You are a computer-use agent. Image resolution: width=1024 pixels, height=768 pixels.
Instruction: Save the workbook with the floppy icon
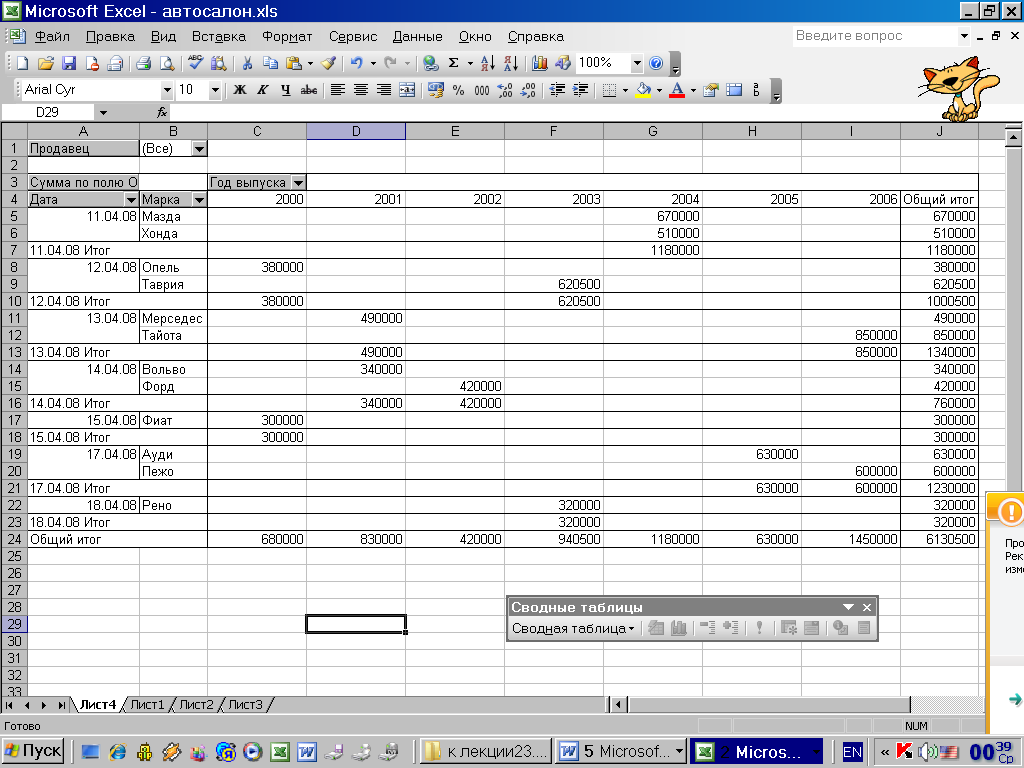(69, 63)
